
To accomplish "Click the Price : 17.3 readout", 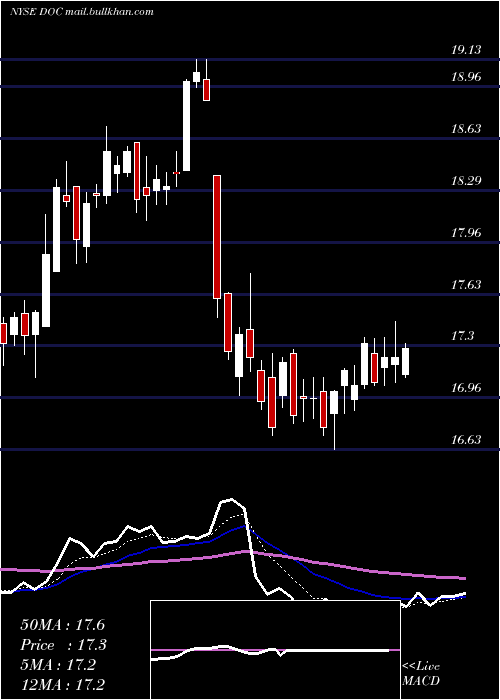I will 63,645.
